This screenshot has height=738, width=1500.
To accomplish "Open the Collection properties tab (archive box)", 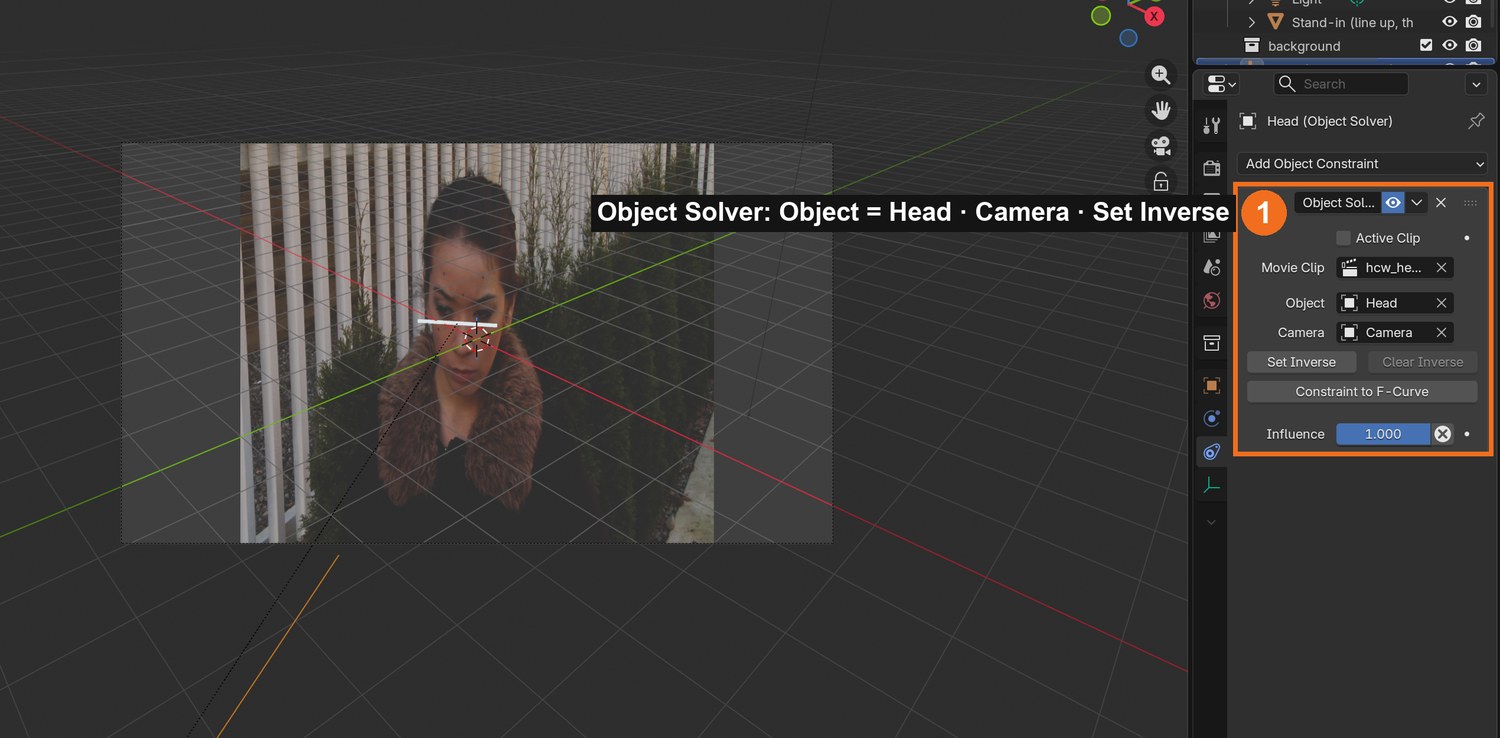I will pyautogui.click(x=1212, y=343).
